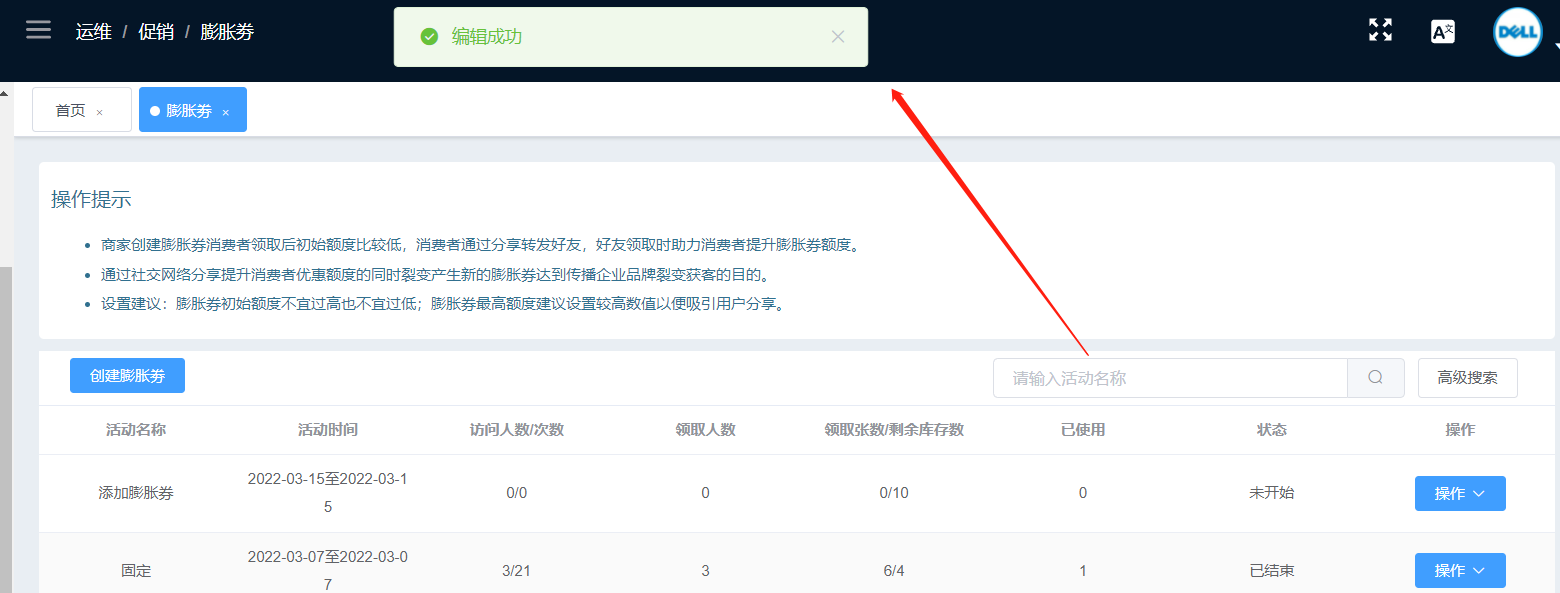Enter fullscreen mode via expand icon
The width and height of the screenshot is (1560, 593).
tap(1380, 30)
